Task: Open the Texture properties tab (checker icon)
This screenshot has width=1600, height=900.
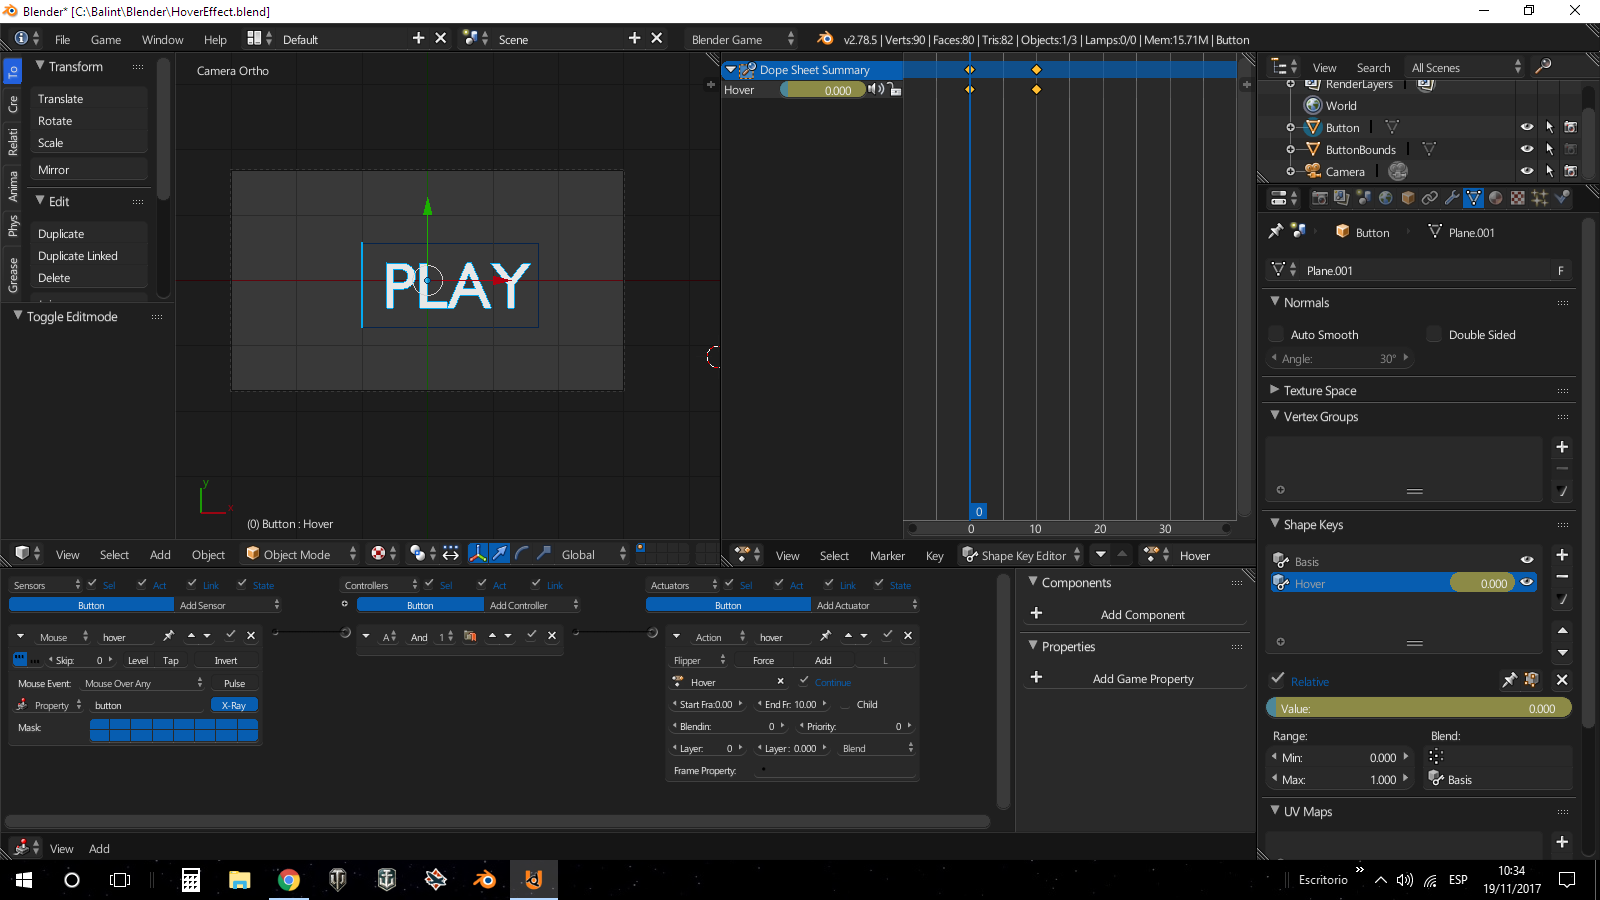Action: [x=1517, y=198]
